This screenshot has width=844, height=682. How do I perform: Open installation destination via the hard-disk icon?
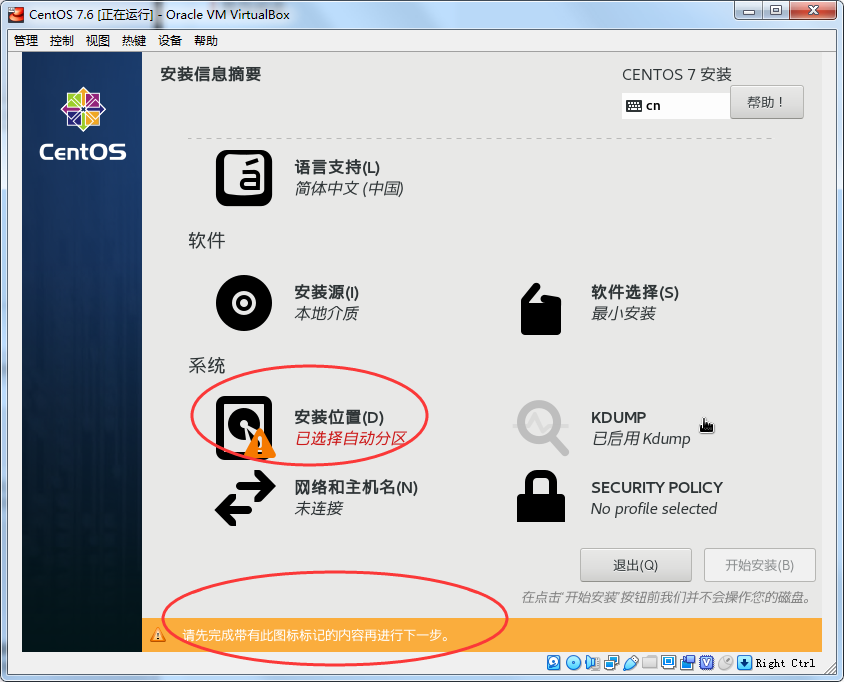click(x=245, y=428)
